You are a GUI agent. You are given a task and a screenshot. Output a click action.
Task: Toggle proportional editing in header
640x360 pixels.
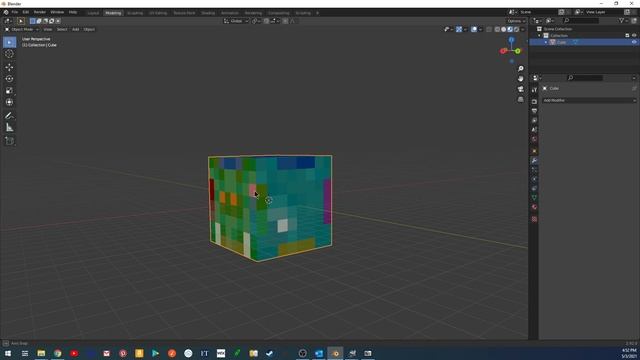(x=285, y=21)
